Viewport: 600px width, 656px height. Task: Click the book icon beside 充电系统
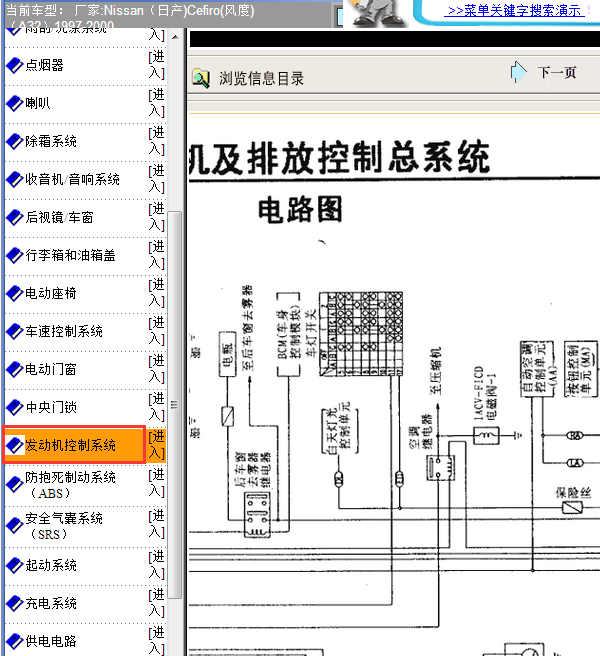pyautogui.click(x=15, y=604)
